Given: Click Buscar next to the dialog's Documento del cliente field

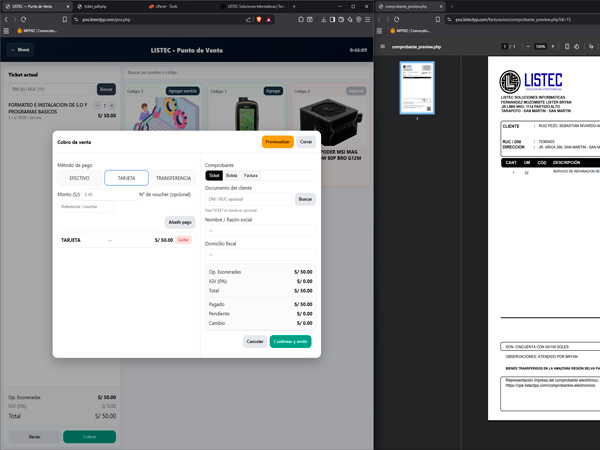Looking at the screenshot, I should point(305,199).
